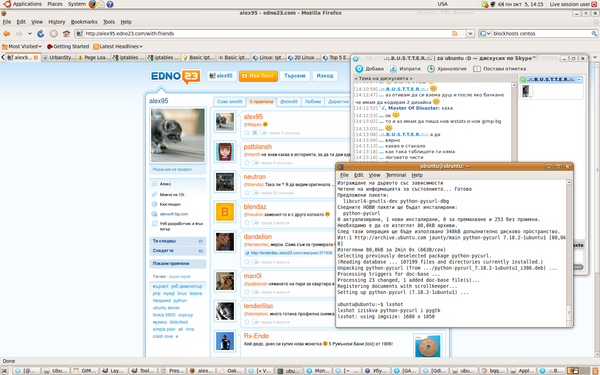
Task: Toggle star favorite on neutron post
Action: click(x=247, y=193)
